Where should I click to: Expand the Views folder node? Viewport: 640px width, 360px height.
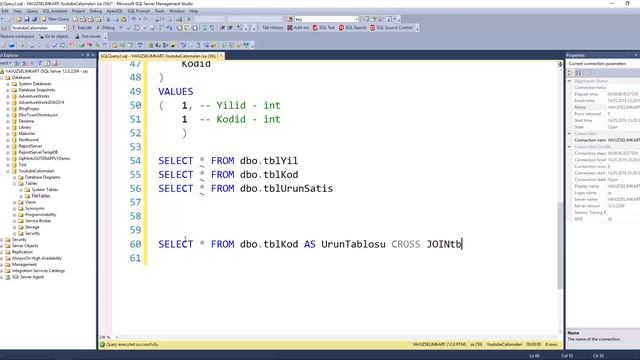[15, 202]
